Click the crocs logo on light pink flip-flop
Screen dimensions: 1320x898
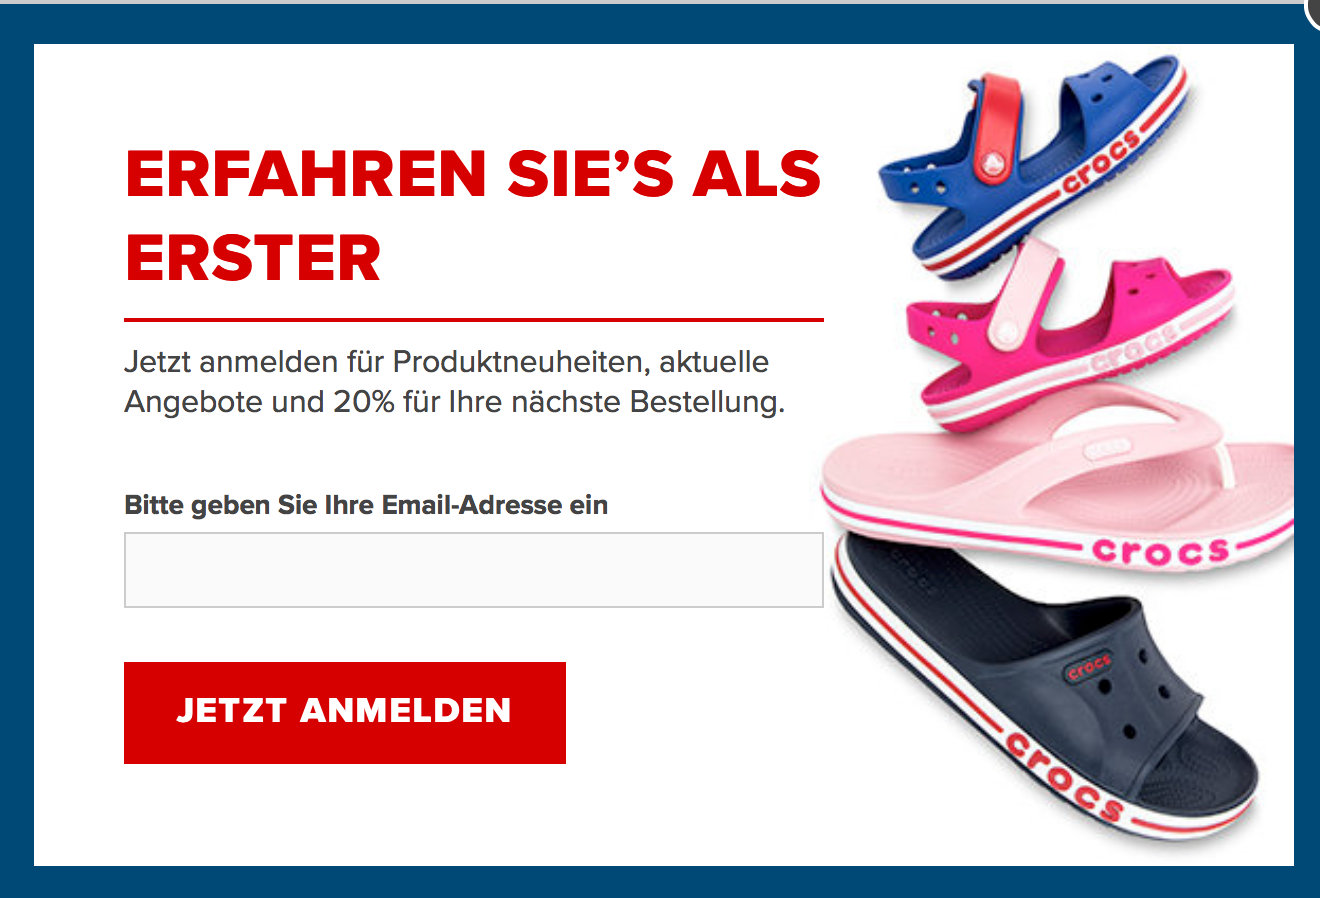click(x=1160, y=550)
